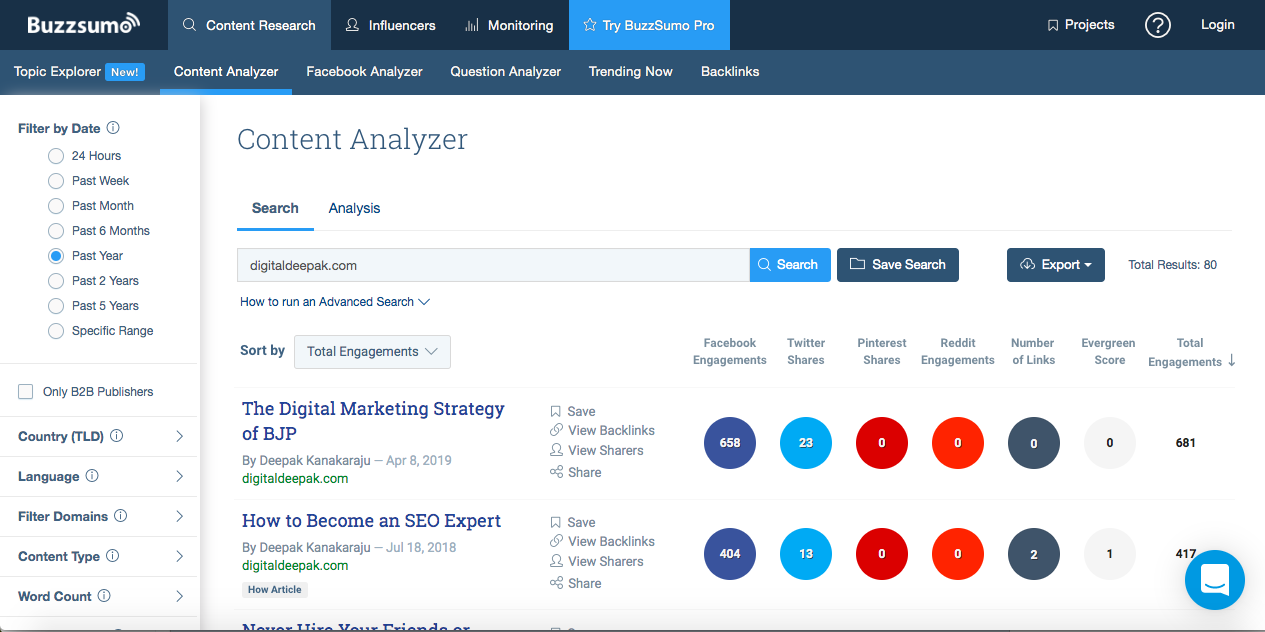This screenshot has width=1265, height=632.
Task: Select the 24 Hours date filter
Action: [56, 156]
